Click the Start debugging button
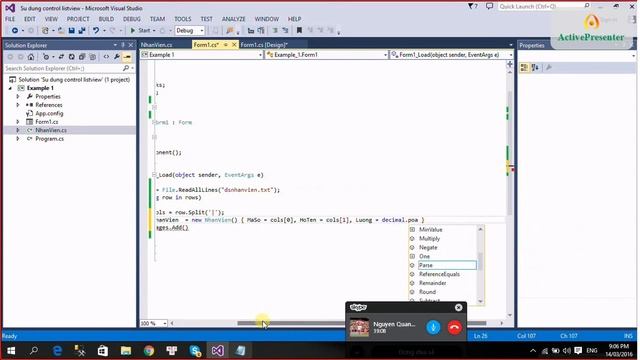The height and width of the screenshot is (360, 640). coord(140,31)
